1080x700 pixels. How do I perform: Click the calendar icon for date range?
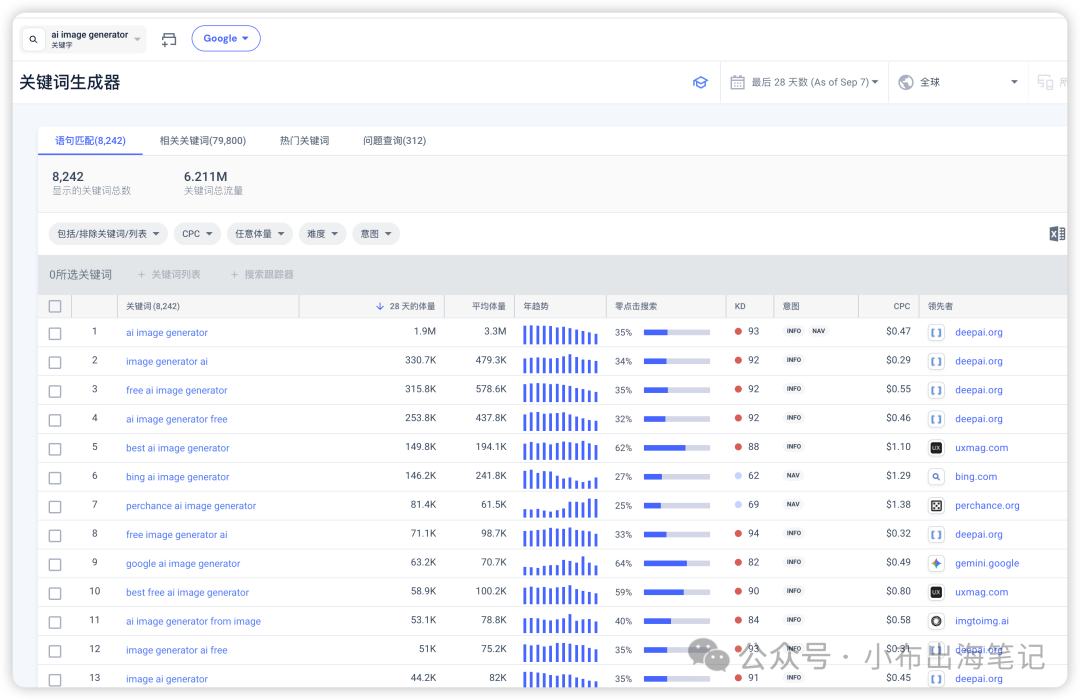pos(737,82)
